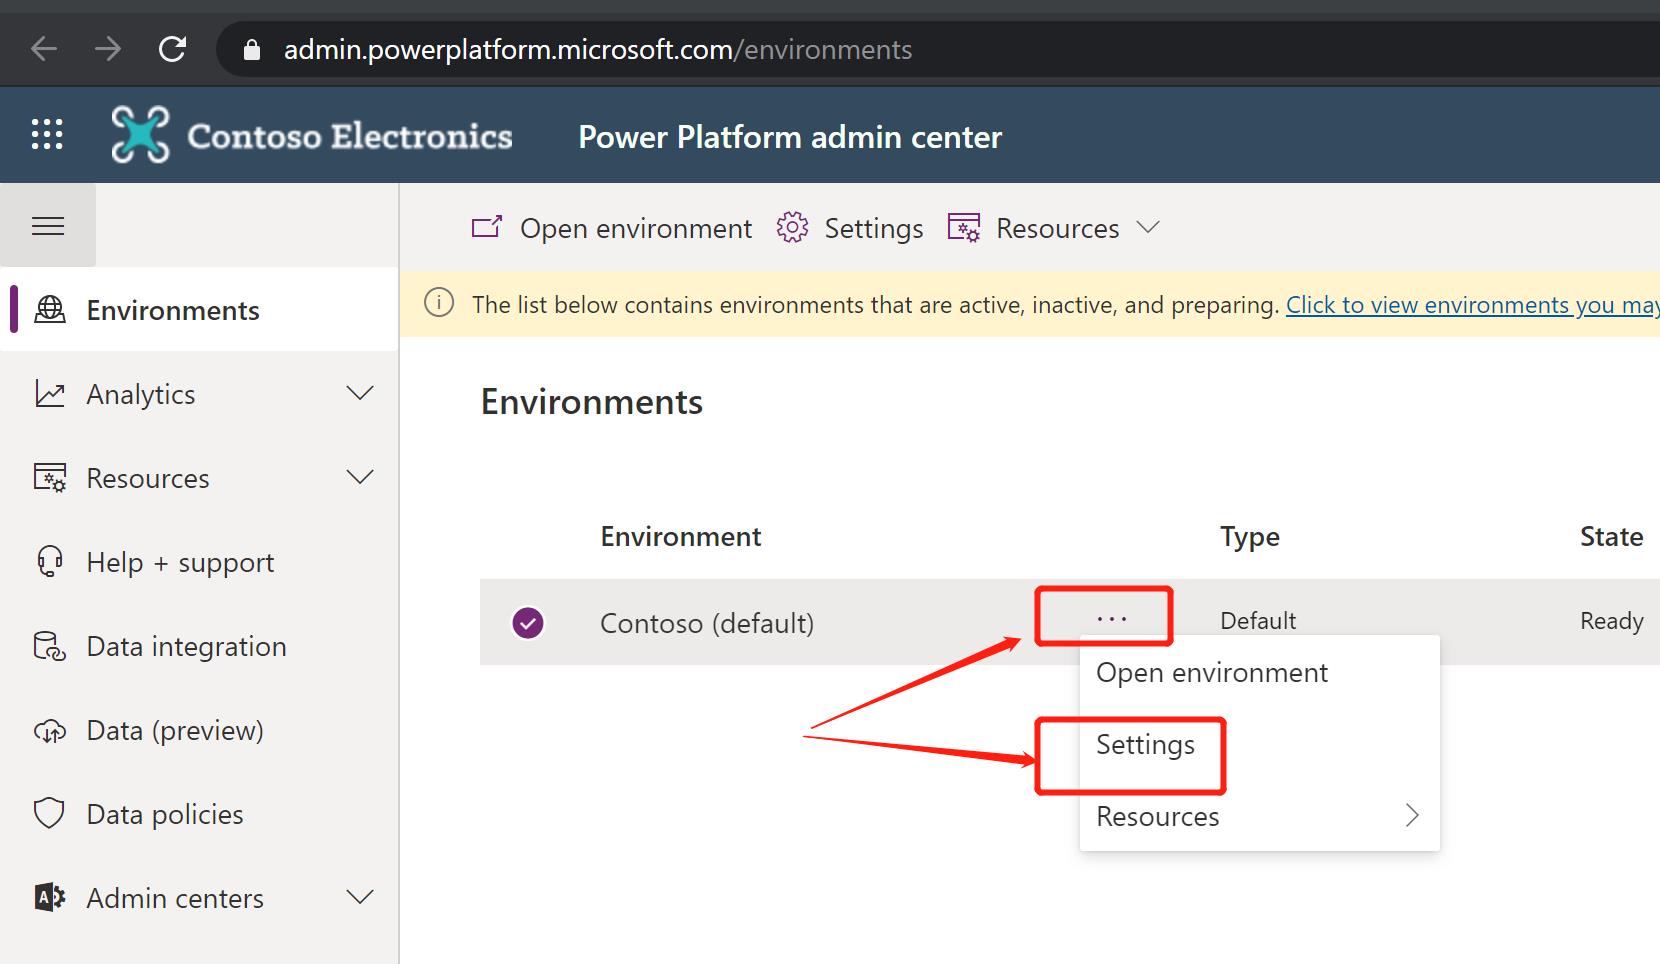Screen dimensions: 1660x964
Task: Click Contoso Electronics title text
Action: point(350,136)
